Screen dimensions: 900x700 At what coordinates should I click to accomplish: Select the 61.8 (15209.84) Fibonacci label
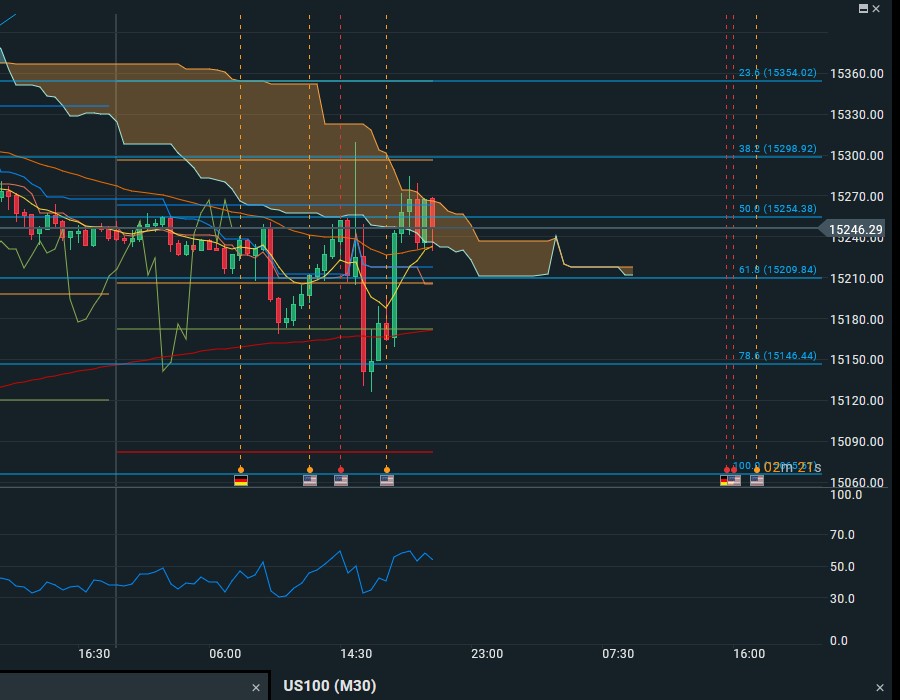coord(777,270)
